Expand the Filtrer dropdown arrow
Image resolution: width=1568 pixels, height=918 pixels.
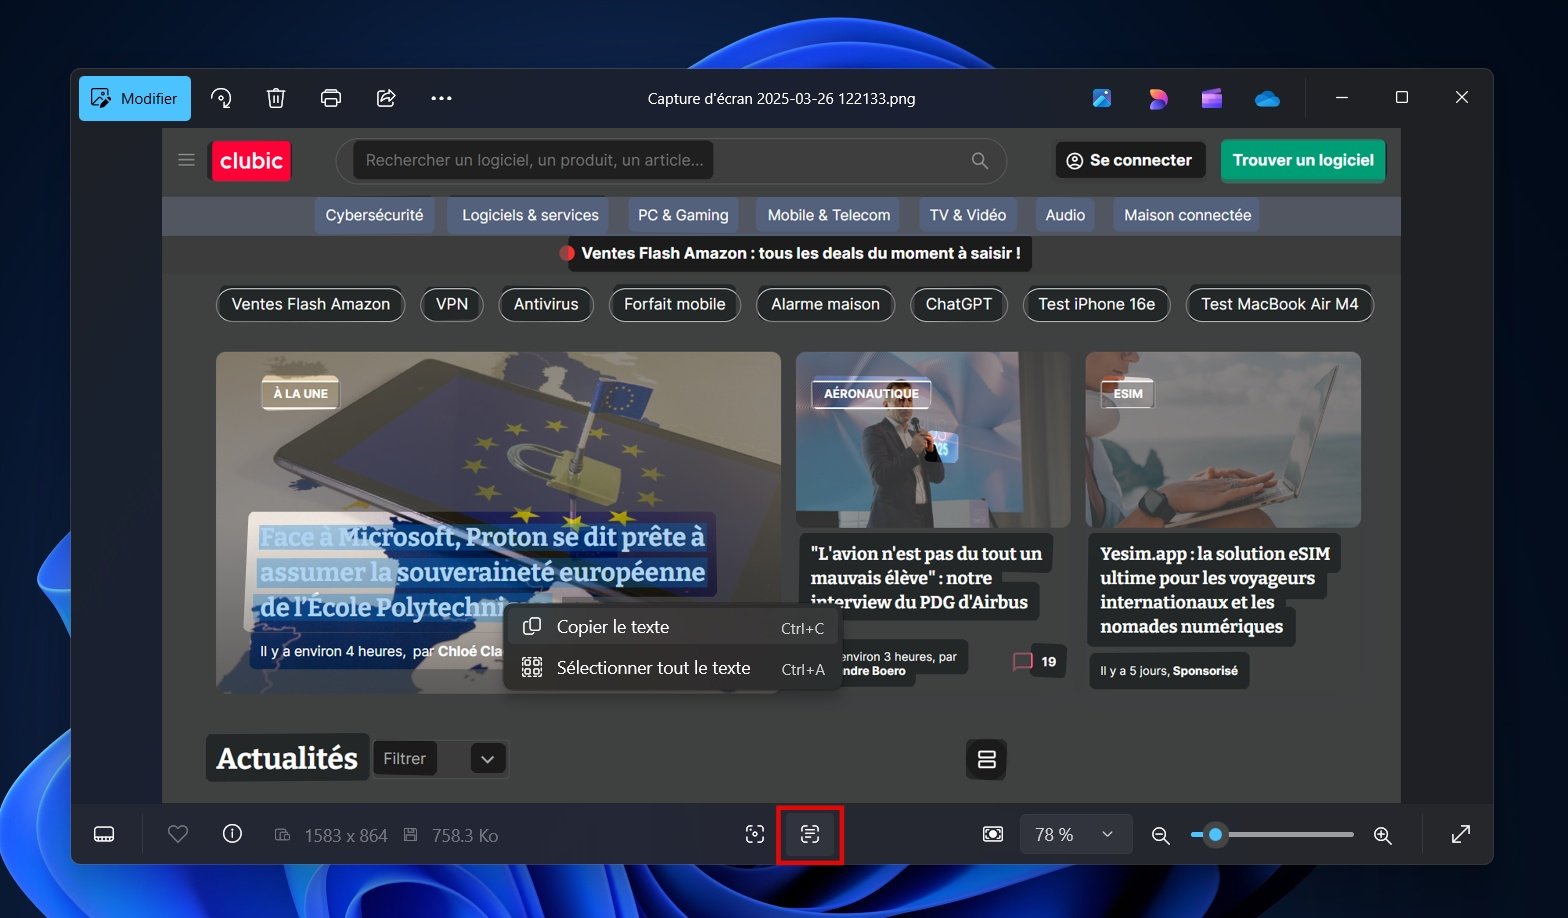point(487,759)
